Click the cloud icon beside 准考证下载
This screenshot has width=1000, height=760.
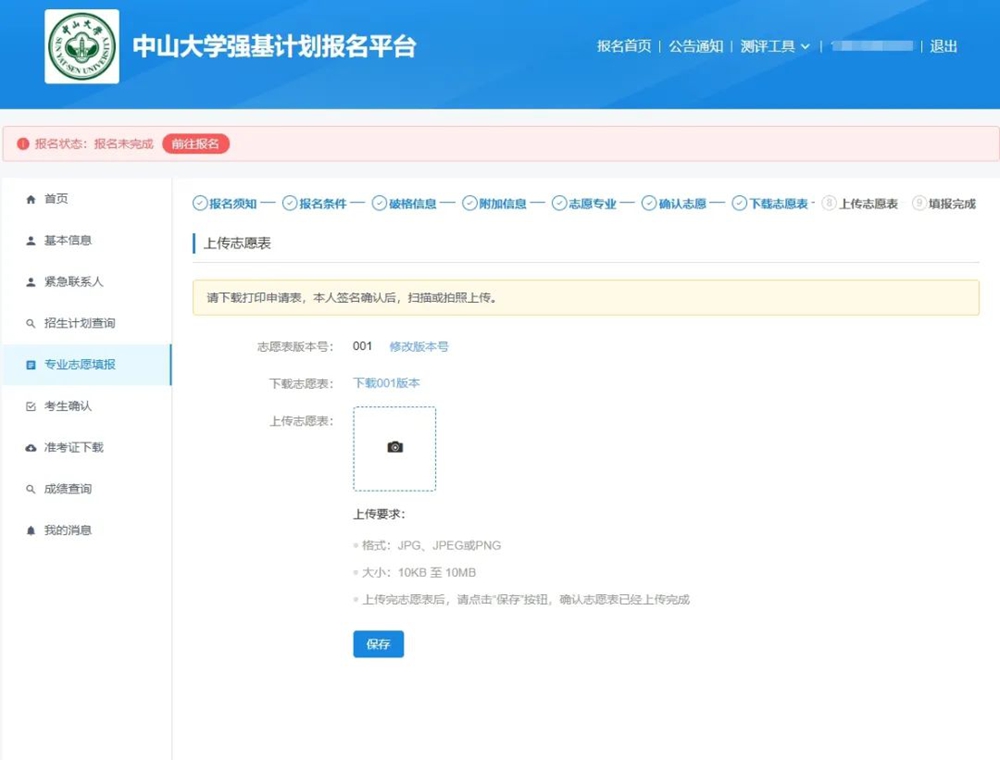(x=30, y=448)
